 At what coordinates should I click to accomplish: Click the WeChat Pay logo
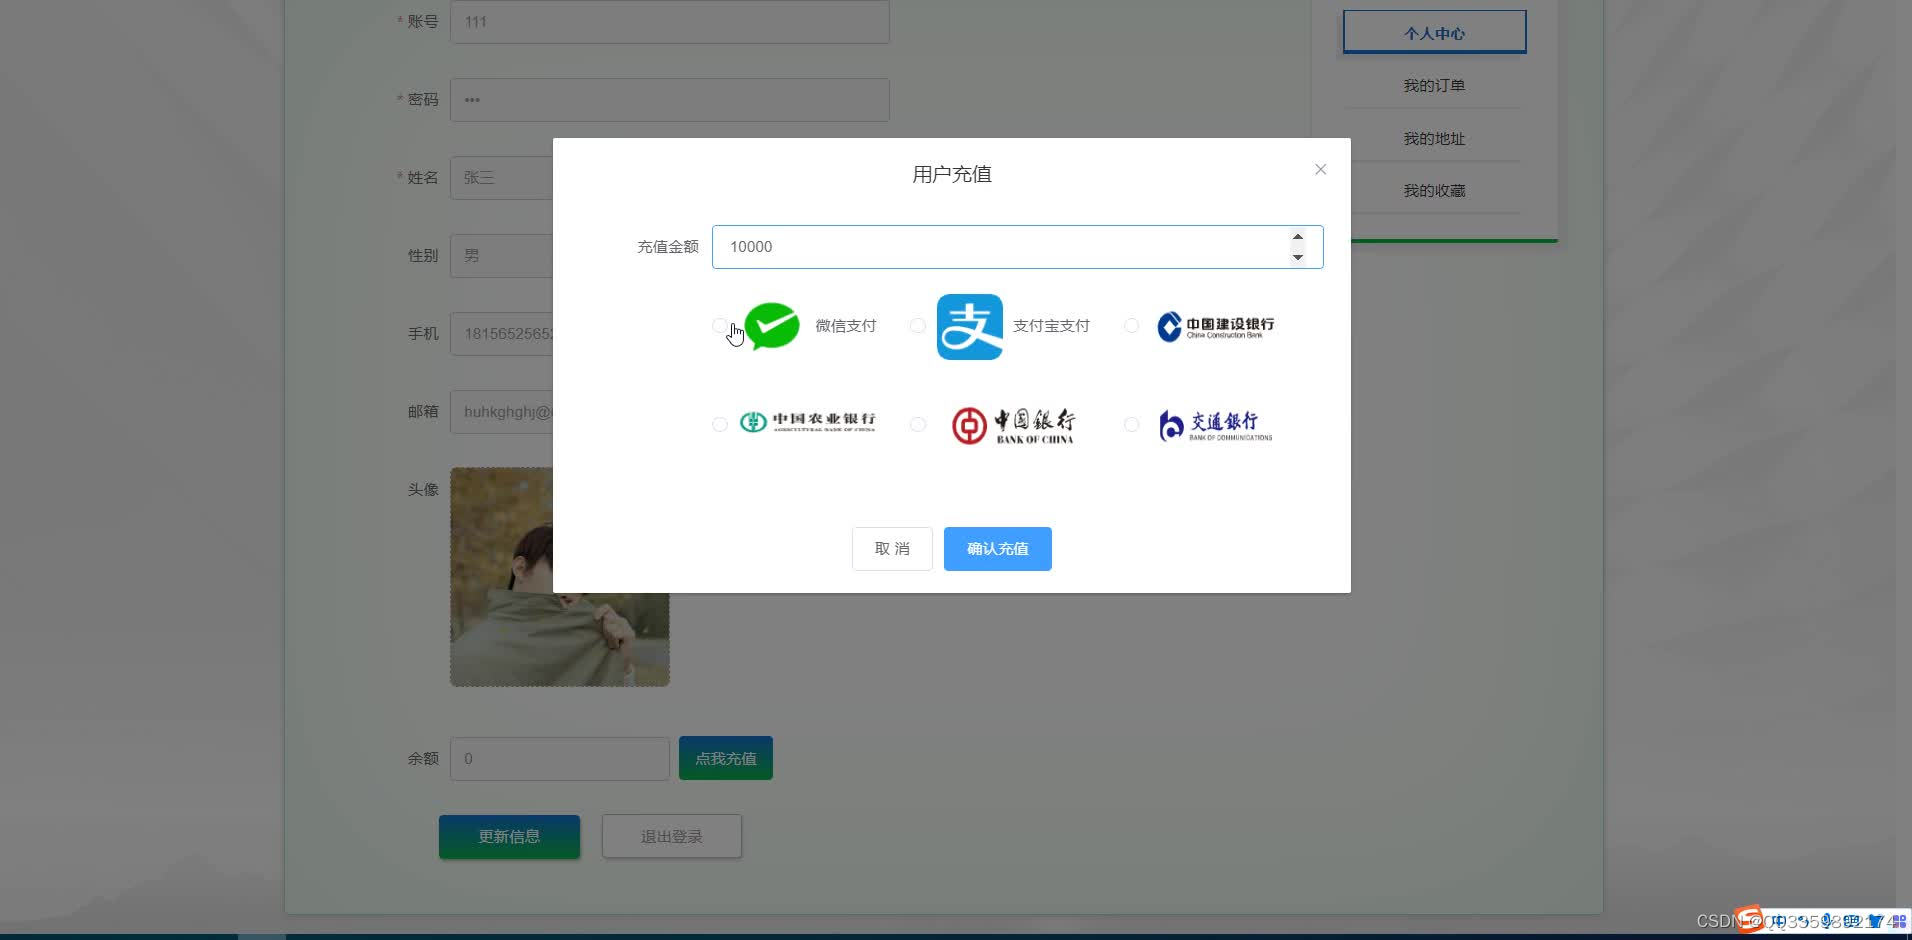(772, 326)
